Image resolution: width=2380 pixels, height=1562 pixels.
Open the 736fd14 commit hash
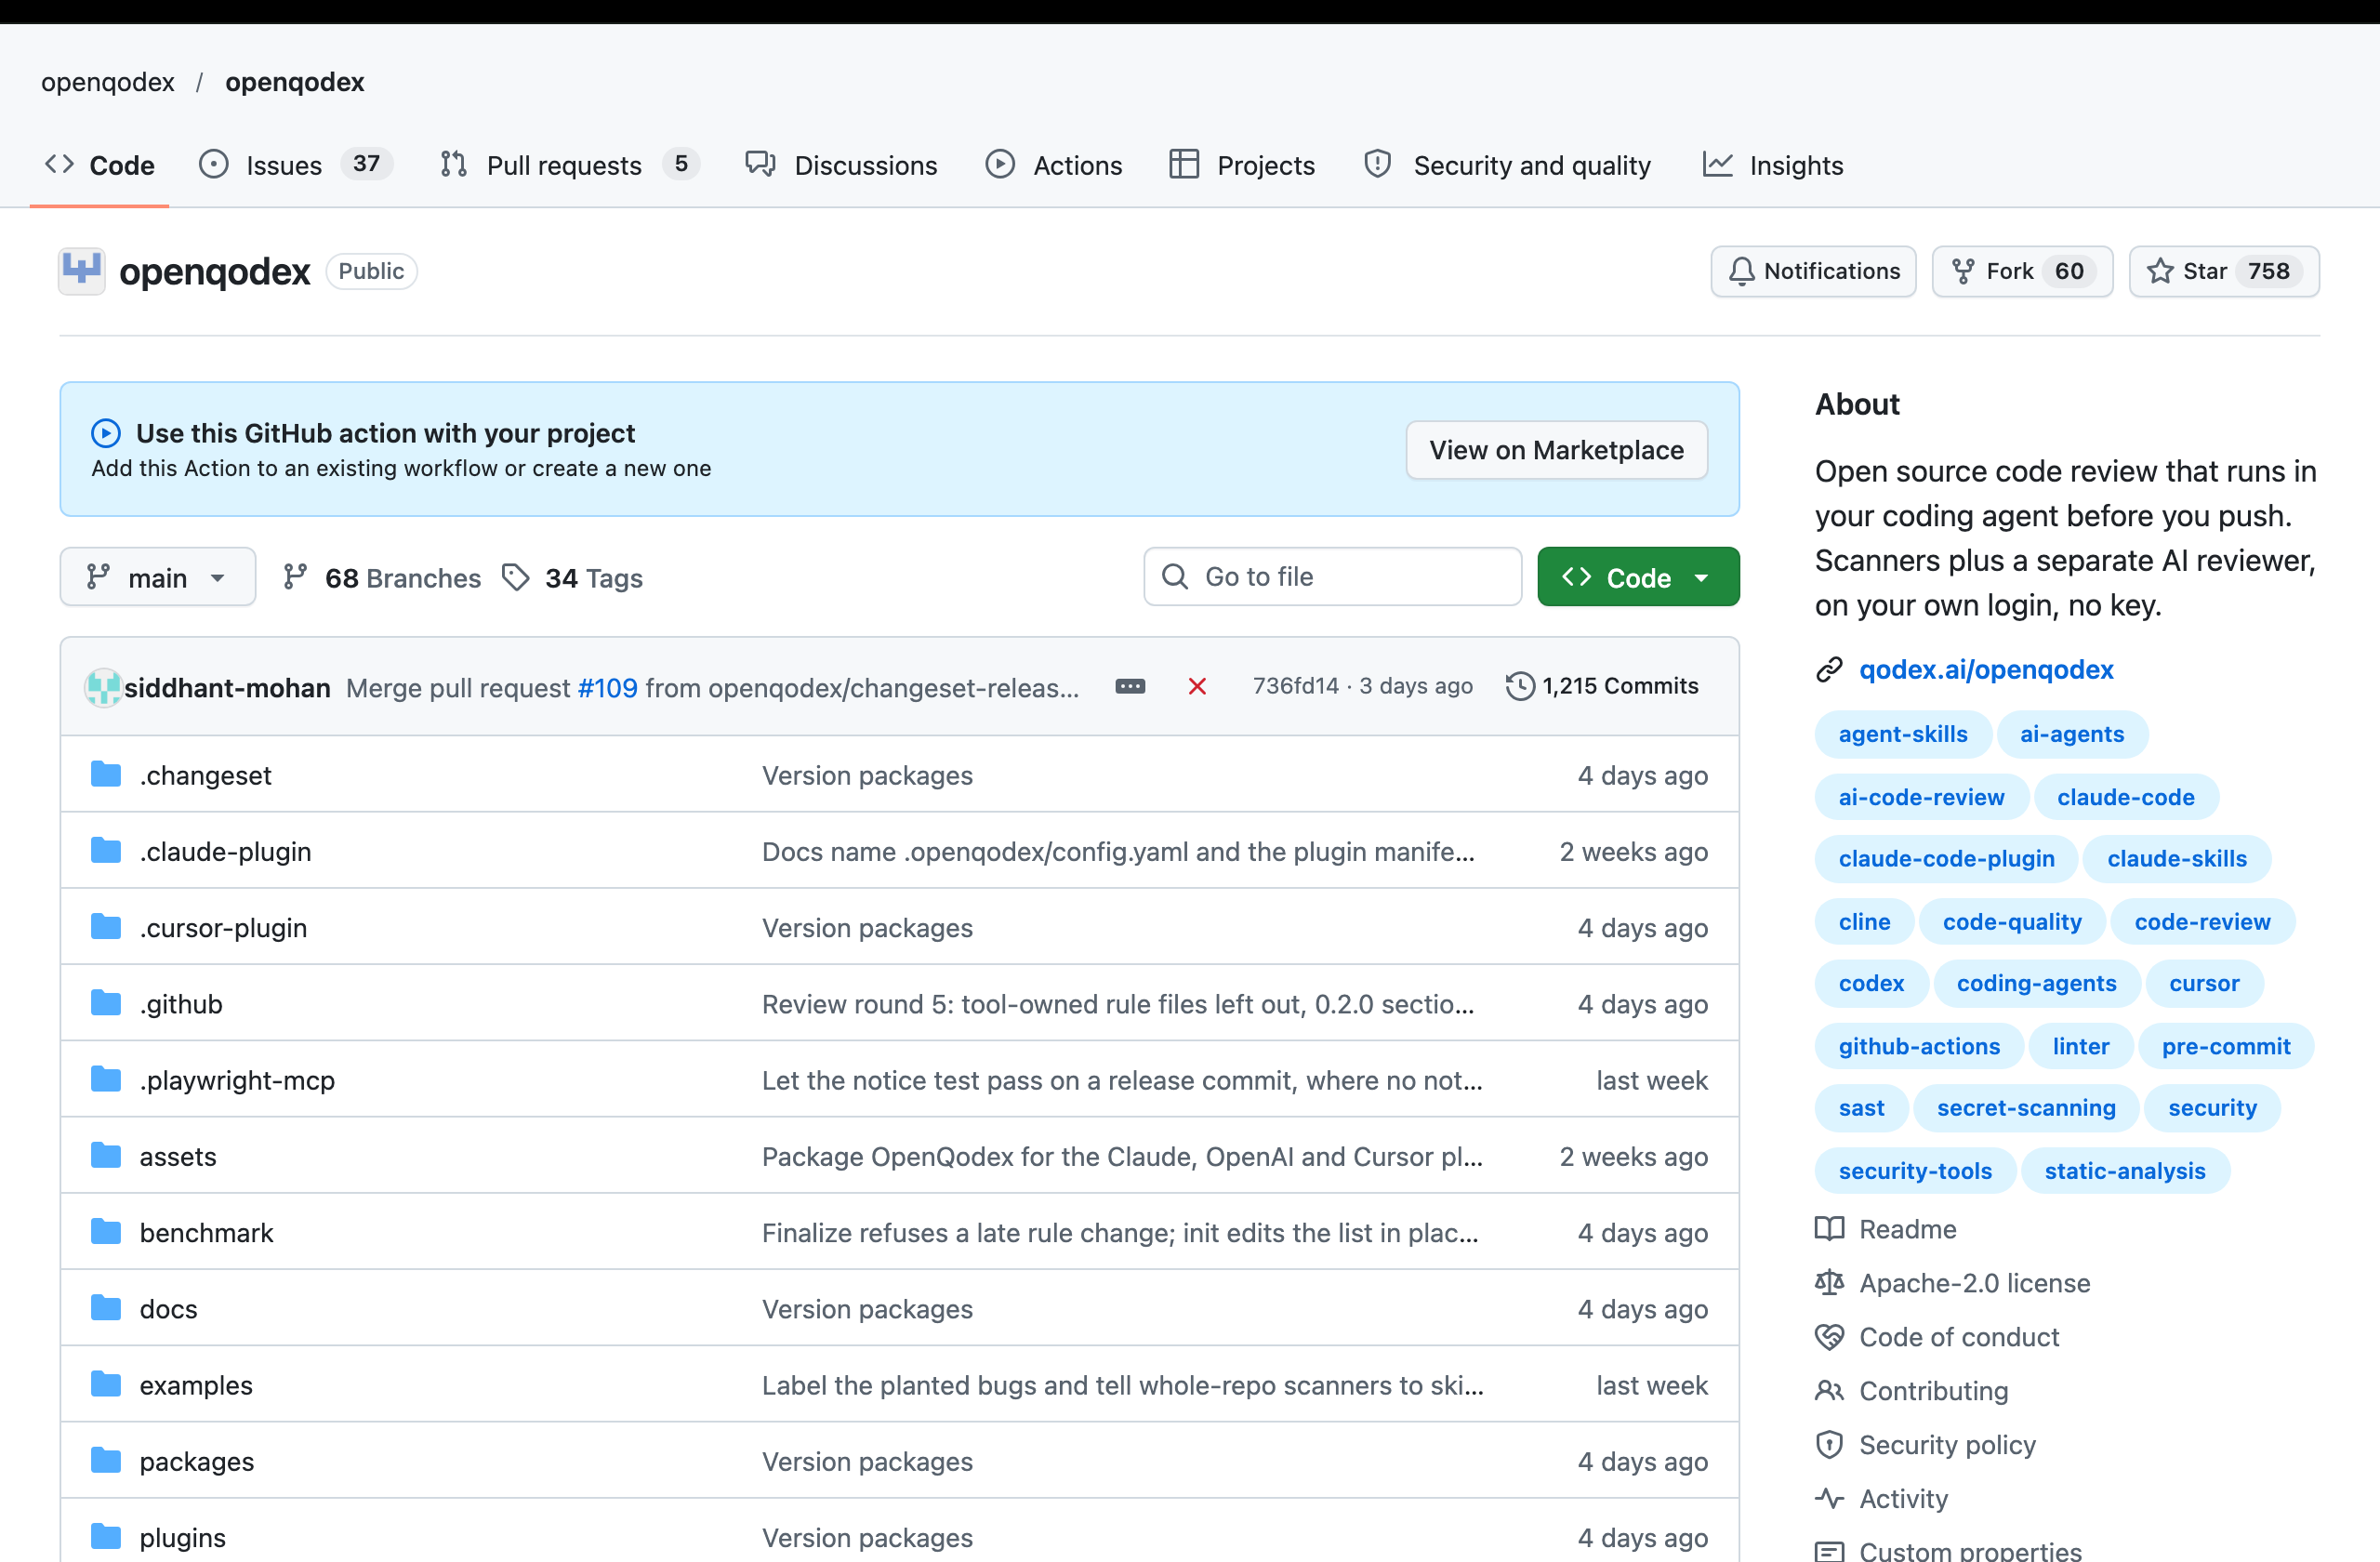[x=1295, y=686]
